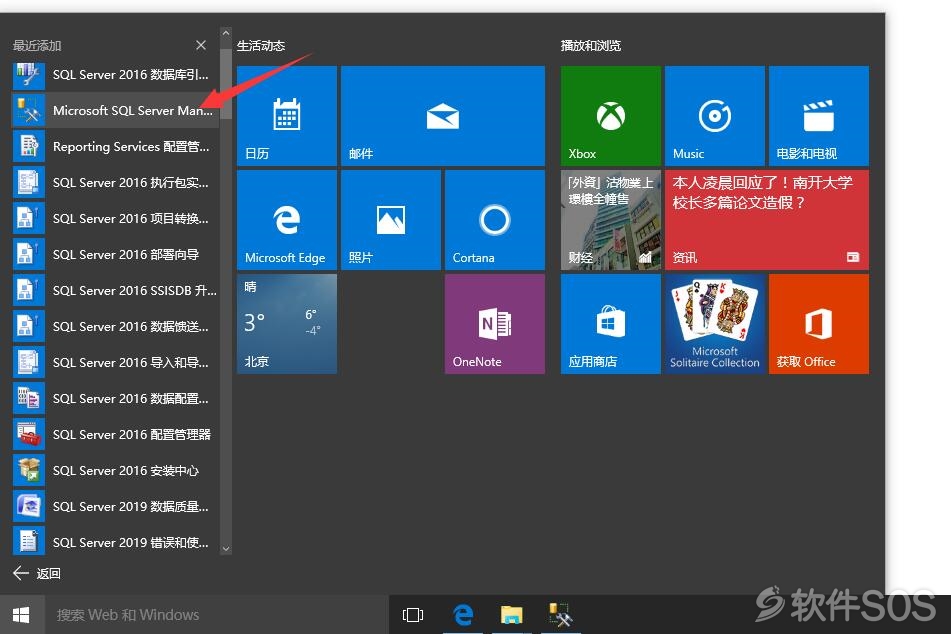Open the Music tile

[714, 116]
